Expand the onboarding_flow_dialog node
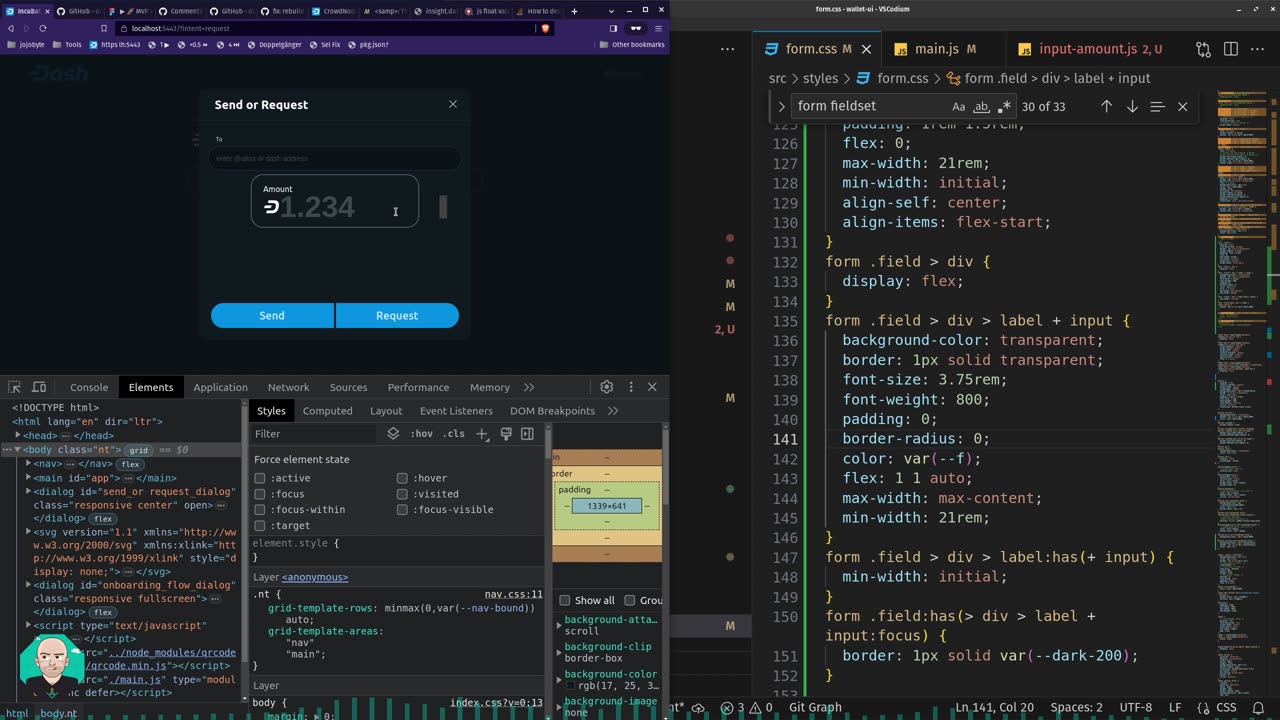Image resolution: width=1280 pixels, height=720 pixels. coord(28,585)
